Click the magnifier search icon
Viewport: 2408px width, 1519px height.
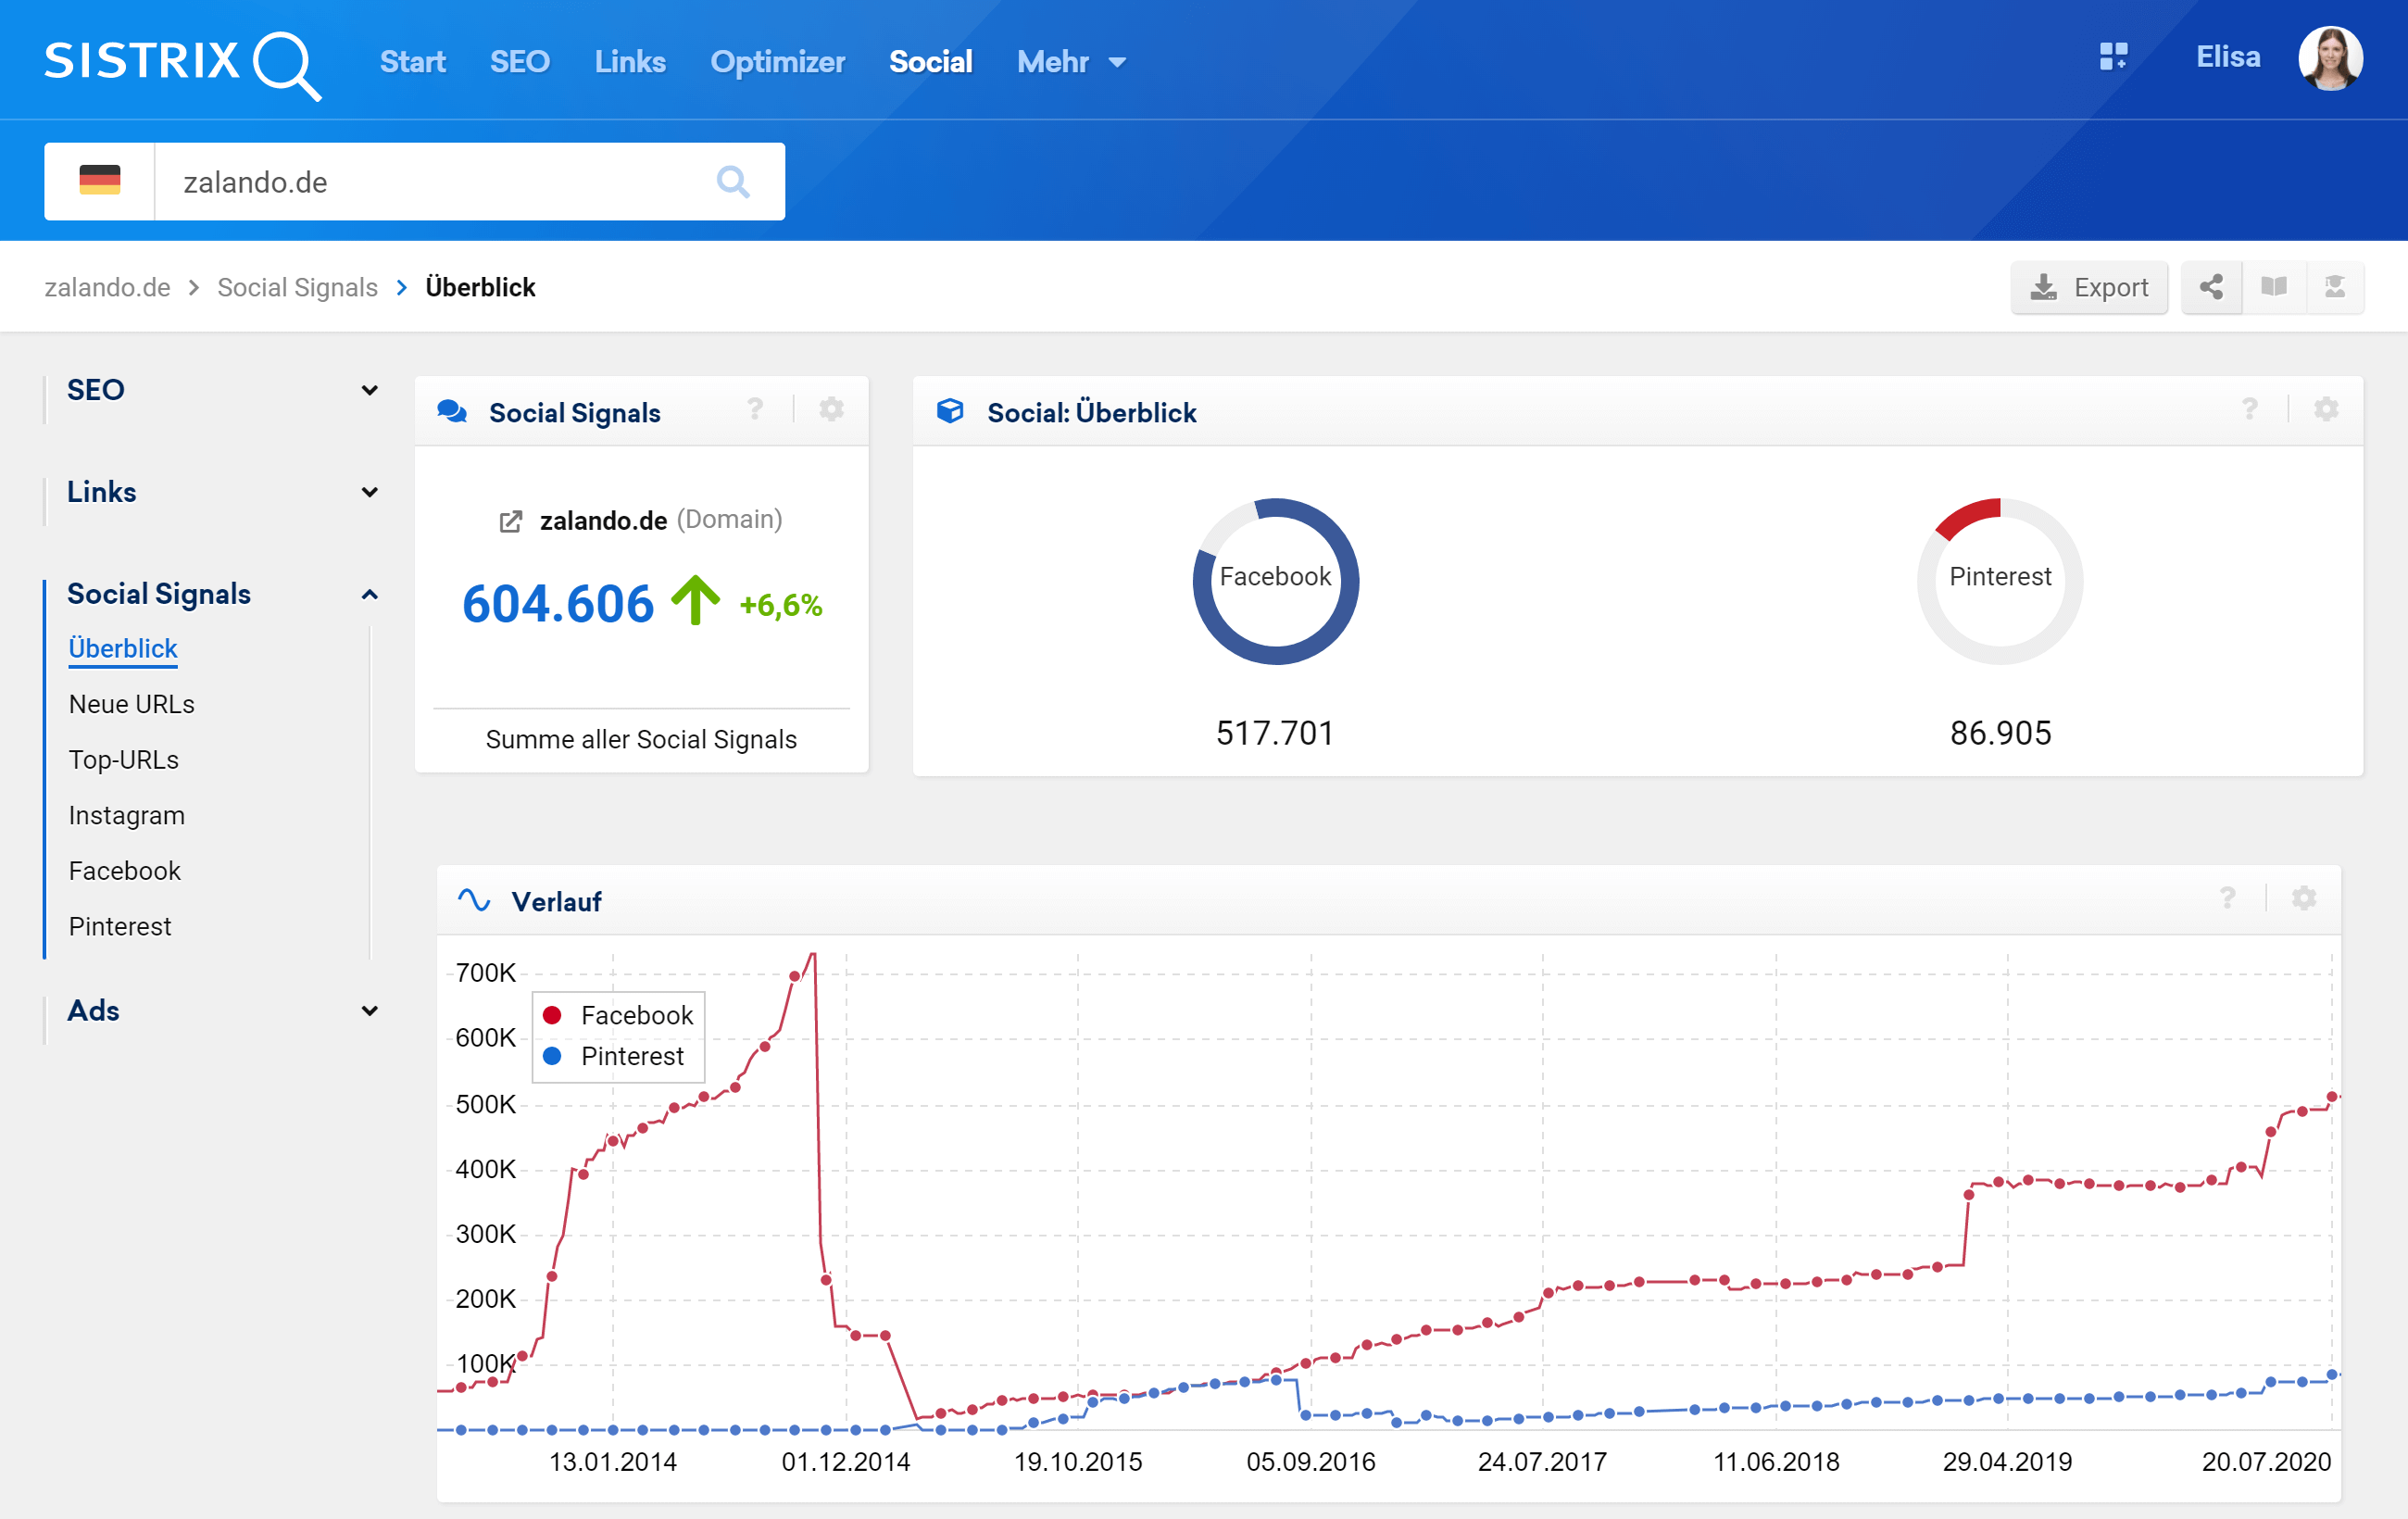pyautogui.click(x=732, y=182)
